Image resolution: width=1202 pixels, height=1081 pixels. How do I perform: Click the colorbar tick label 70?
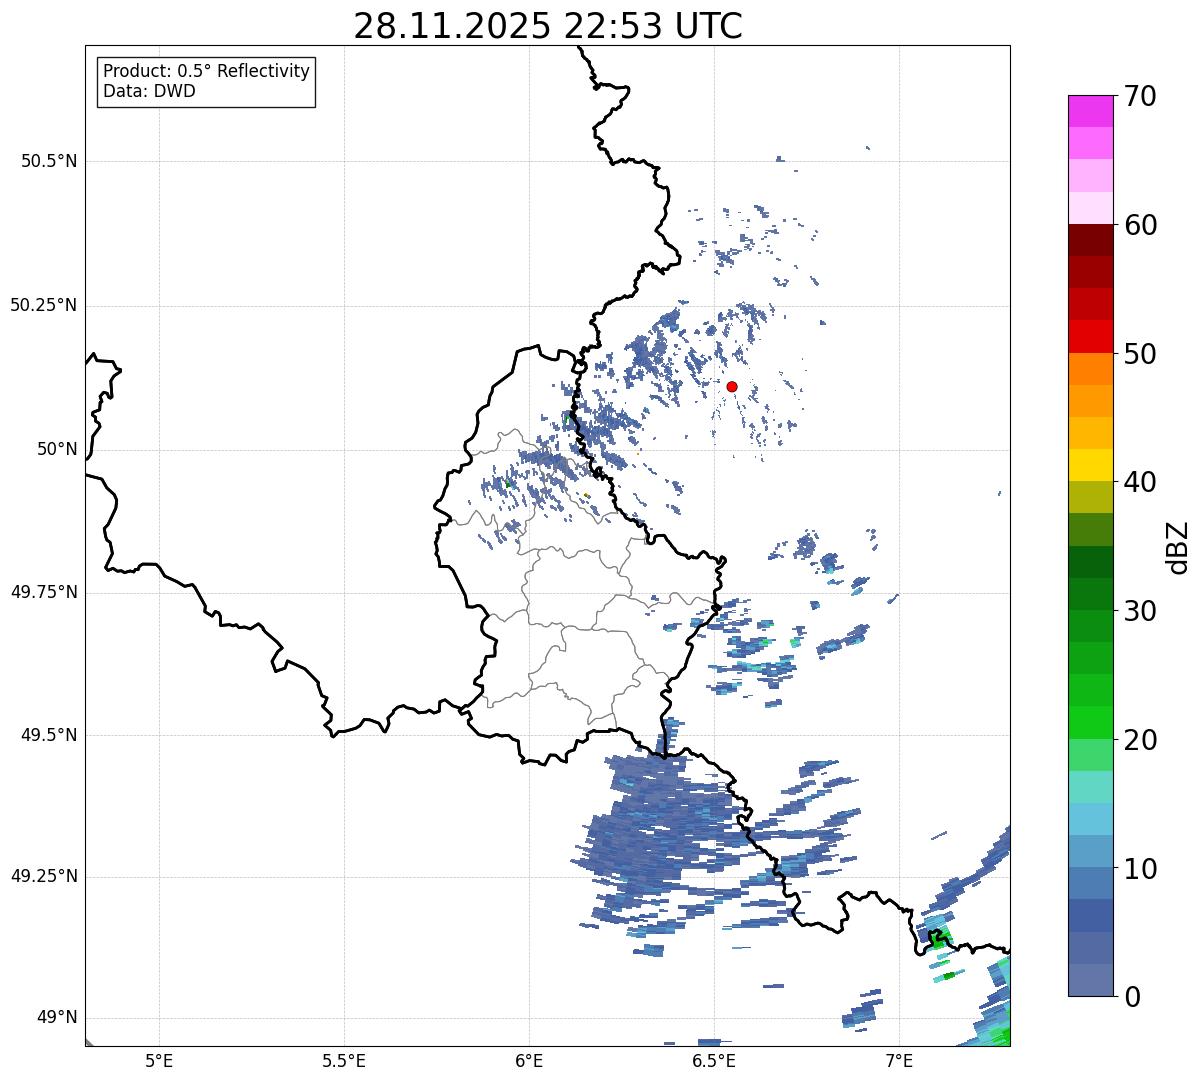[x=1141, y=96]
